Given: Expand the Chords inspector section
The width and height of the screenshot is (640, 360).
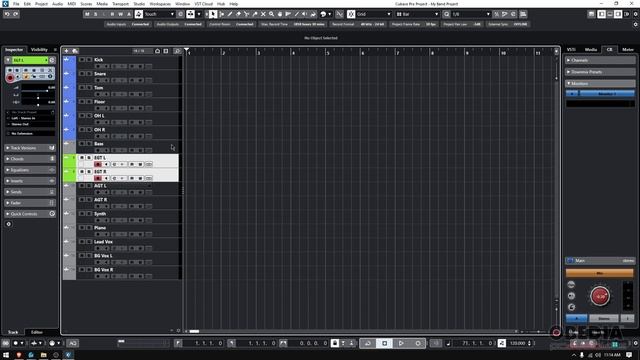Looking at the screenshot, I should coord(30,159).
